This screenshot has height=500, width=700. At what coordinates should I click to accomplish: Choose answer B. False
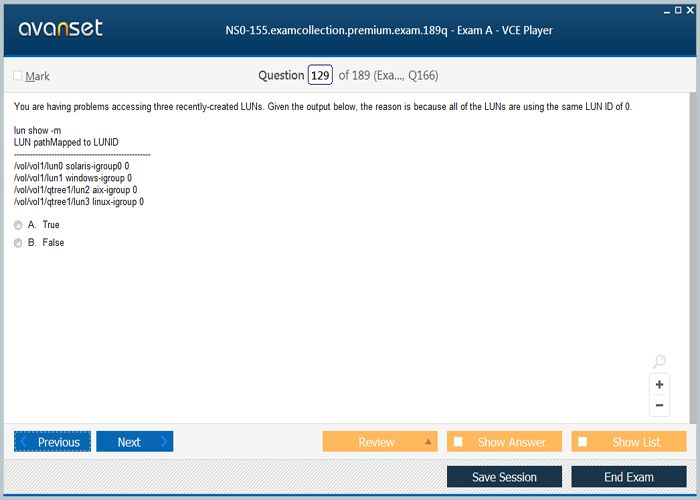(x=18, y=243)
